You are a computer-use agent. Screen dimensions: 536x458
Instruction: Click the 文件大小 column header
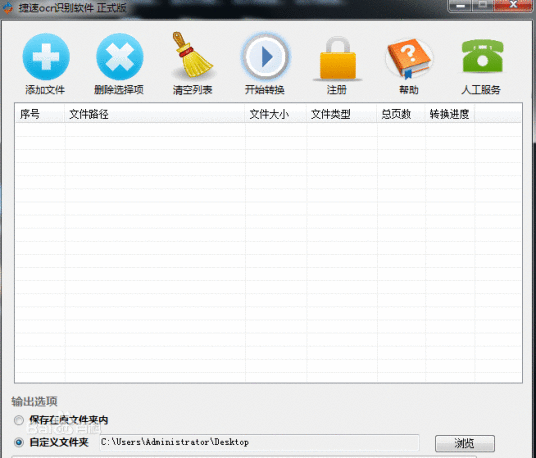275,114
